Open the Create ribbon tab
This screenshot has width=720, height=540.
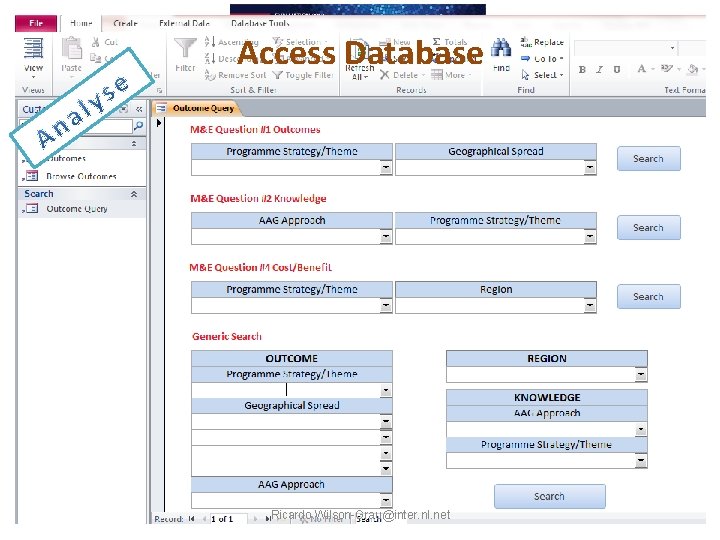coord(125,23)
